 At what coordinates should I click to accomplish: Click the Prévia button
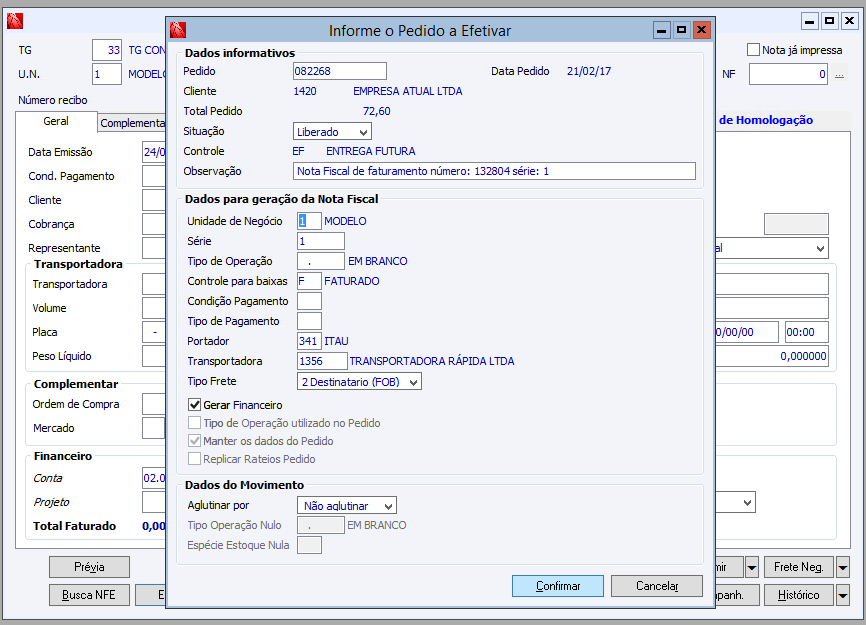[89, 567]
